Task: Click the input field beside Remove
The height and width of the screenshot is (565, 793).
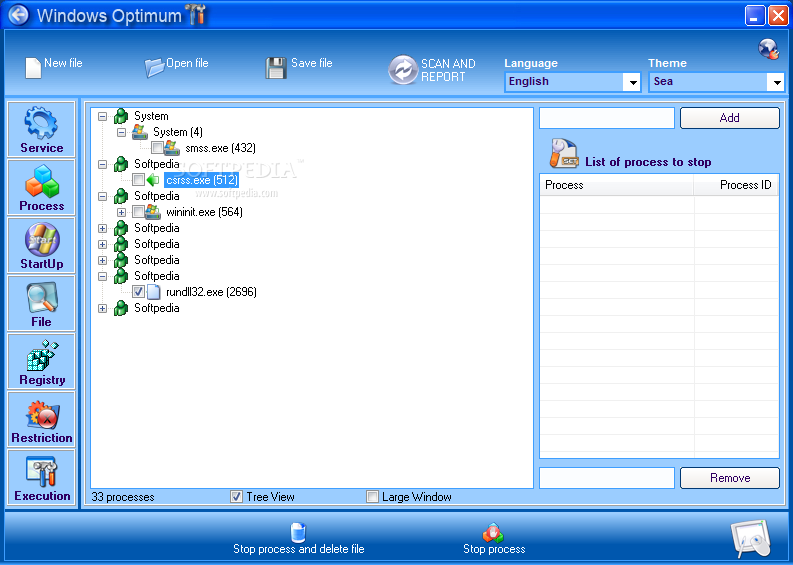Action: pyautogui.click(x=606, y=478)
